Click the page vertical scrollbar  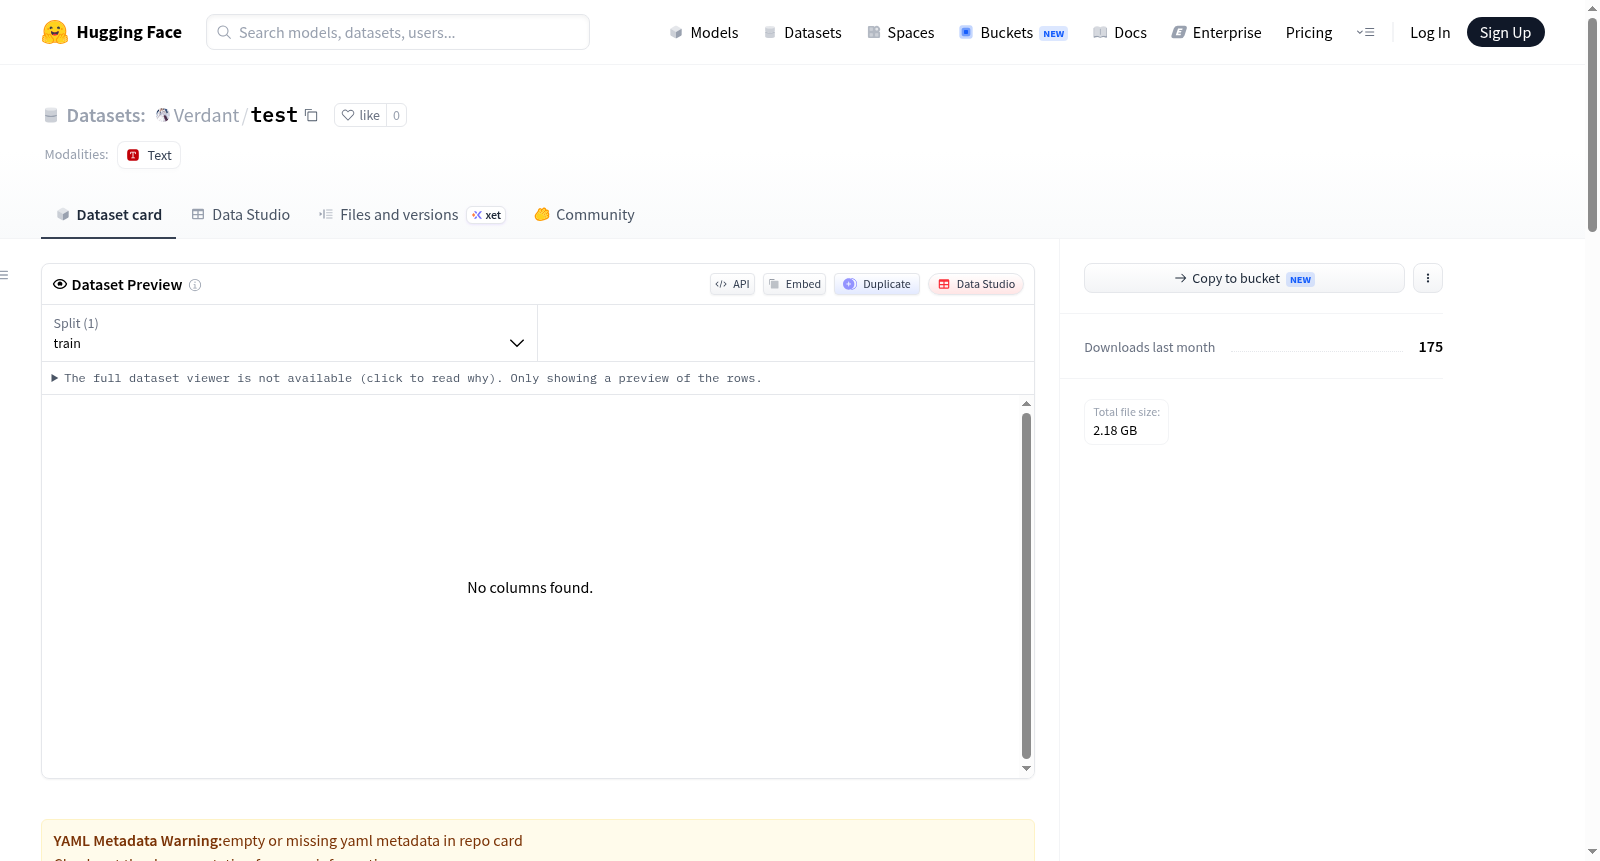pyautogui.click(x=1592, y=125)
